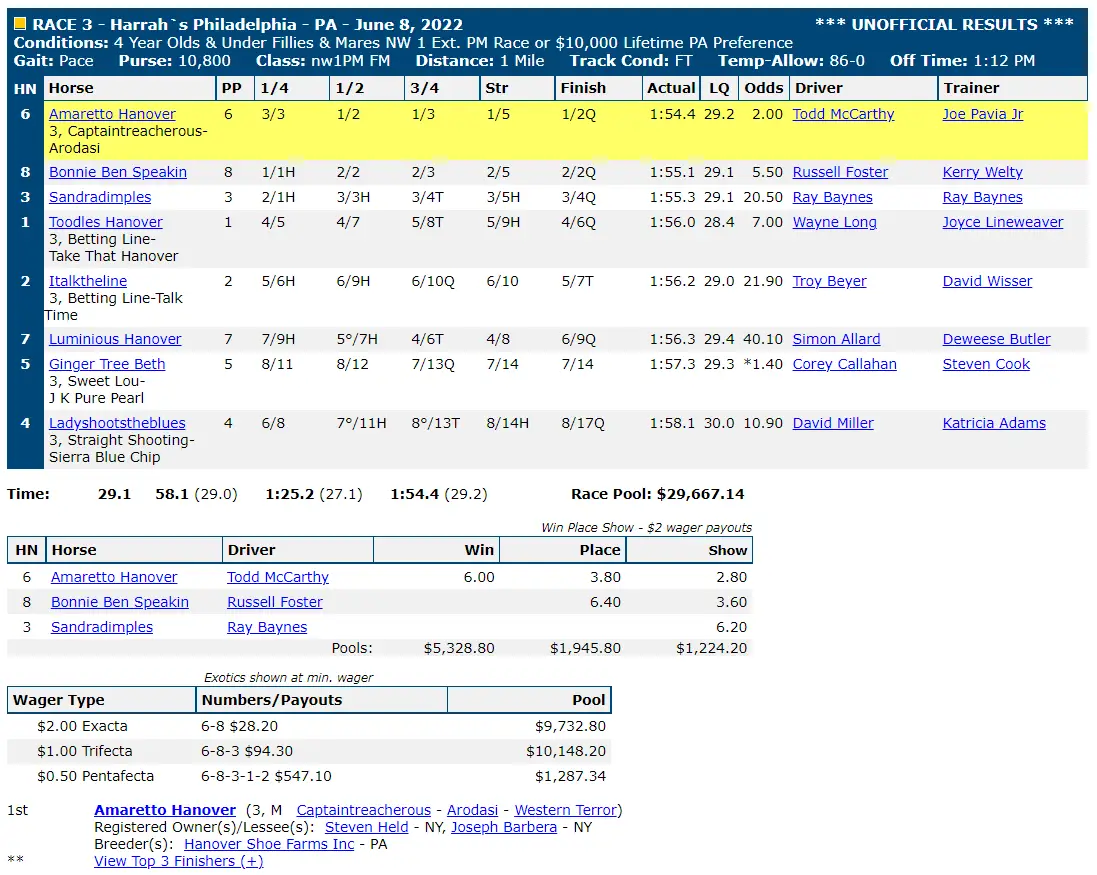The width and height of the screenshot is (1097, 875).
Task: Open driver Corey Callahan profile
Action: click(844, 364)
